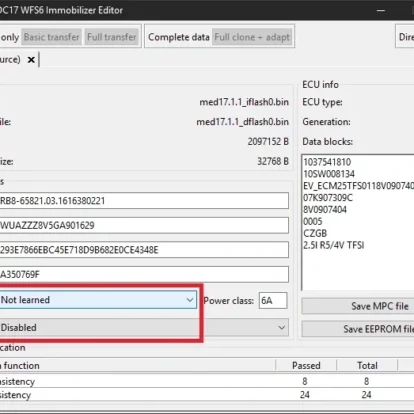This screenshot has height=414, width=414.
Task: Click field containing A350769F
Action: pyautogui.click(x=144, y=274)
